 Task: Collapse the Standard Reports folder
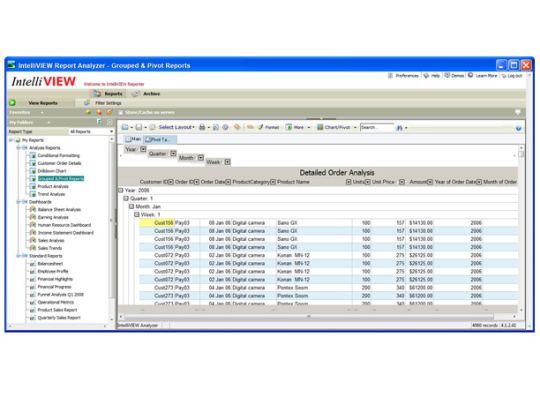click(19, 256)
